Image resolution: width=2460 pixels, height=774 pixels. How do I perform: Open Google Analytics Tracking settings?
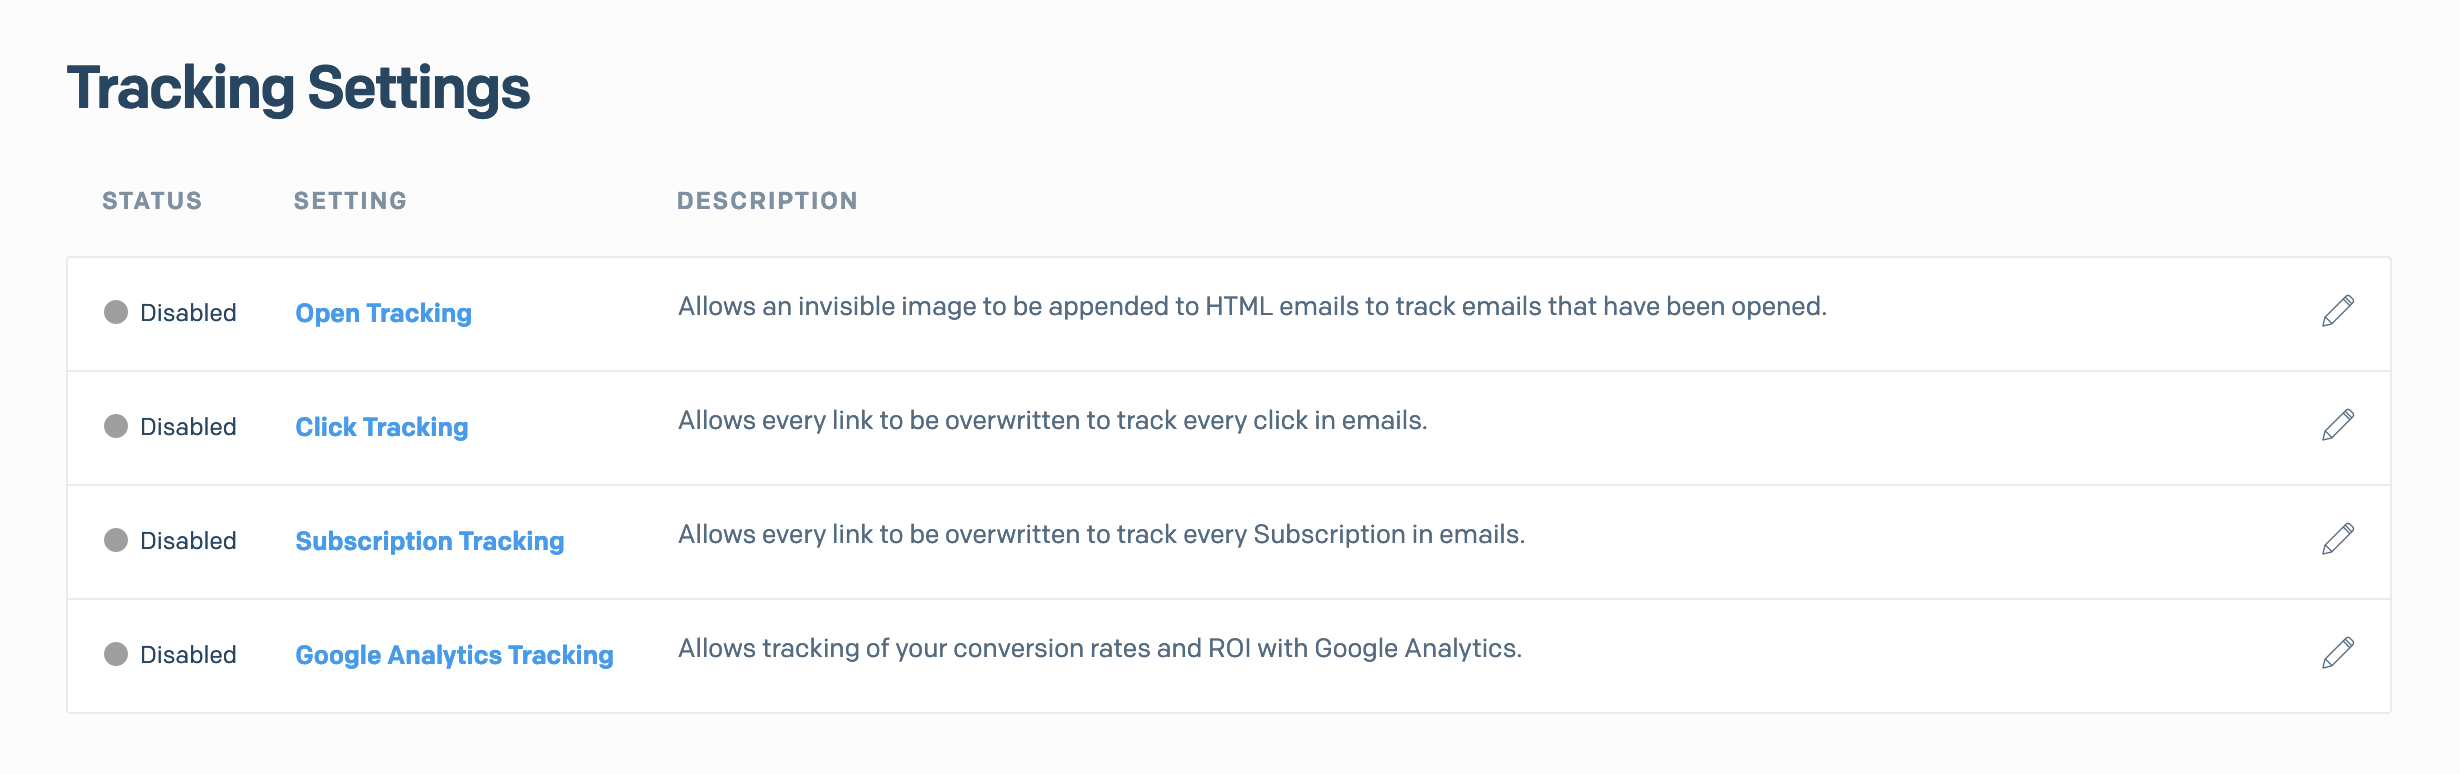coord(453,655)
